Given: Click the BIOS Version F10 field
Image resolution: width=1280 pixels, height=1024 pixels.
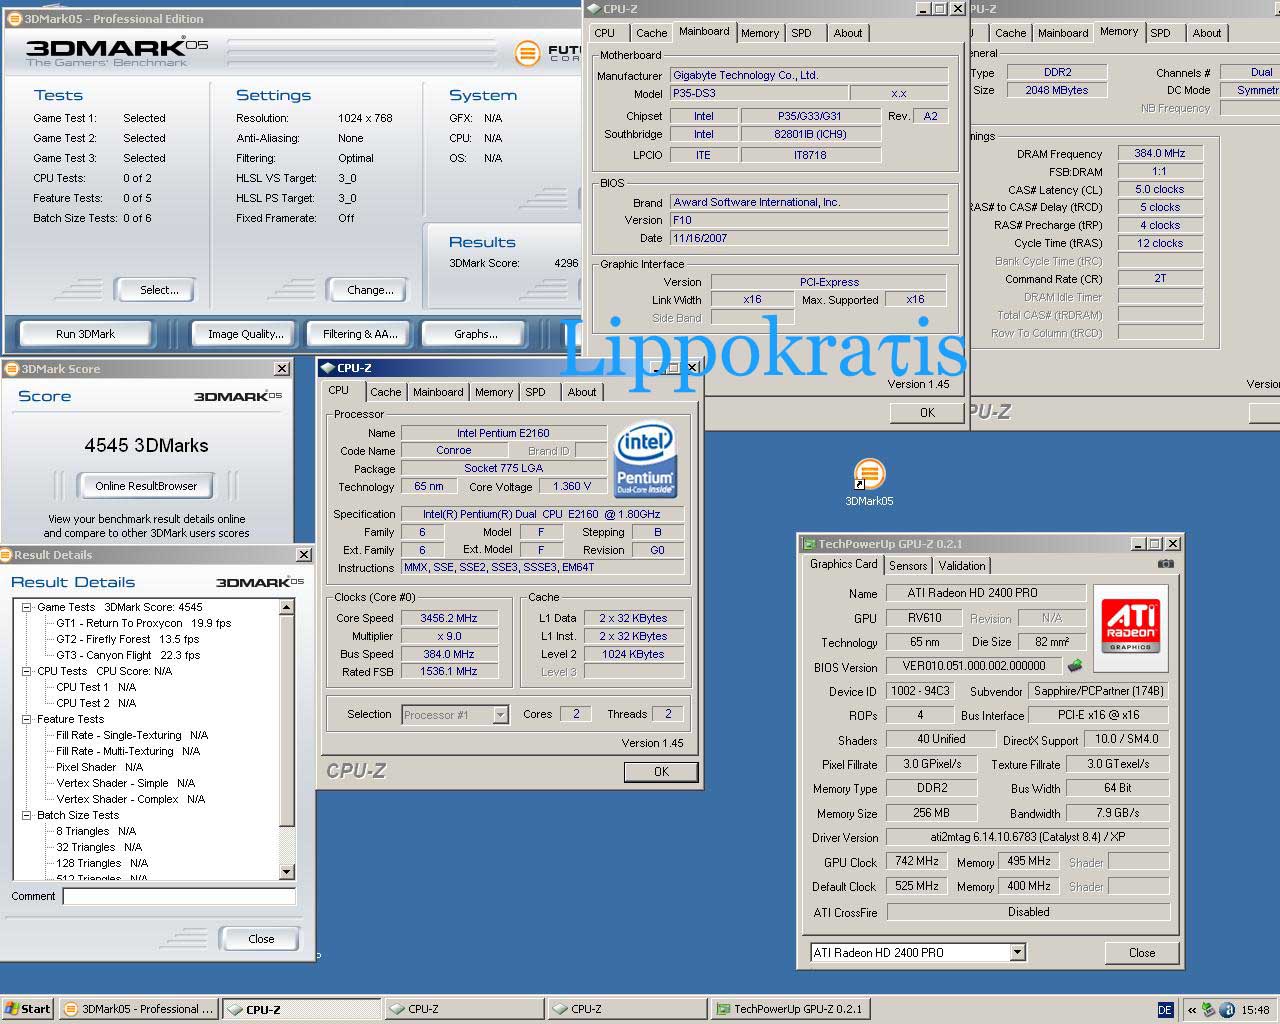Looking at the screenshot, I should click(x=808, y=220).
